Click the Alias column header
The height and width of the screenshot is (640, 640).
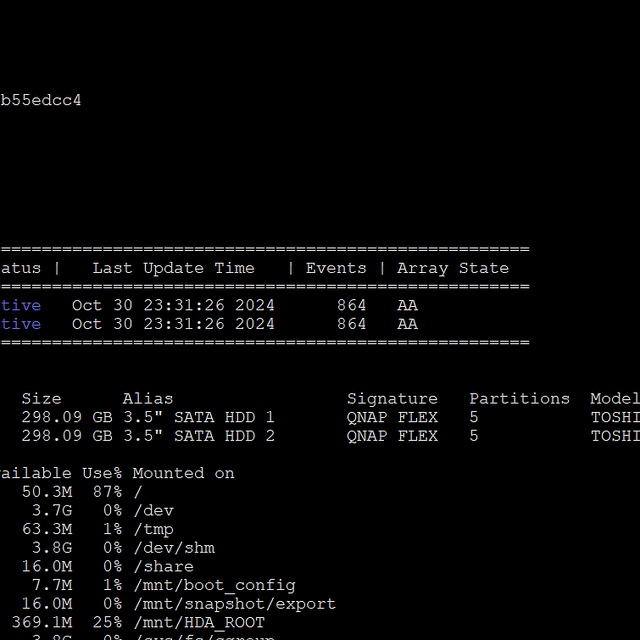tap(147, 399)
